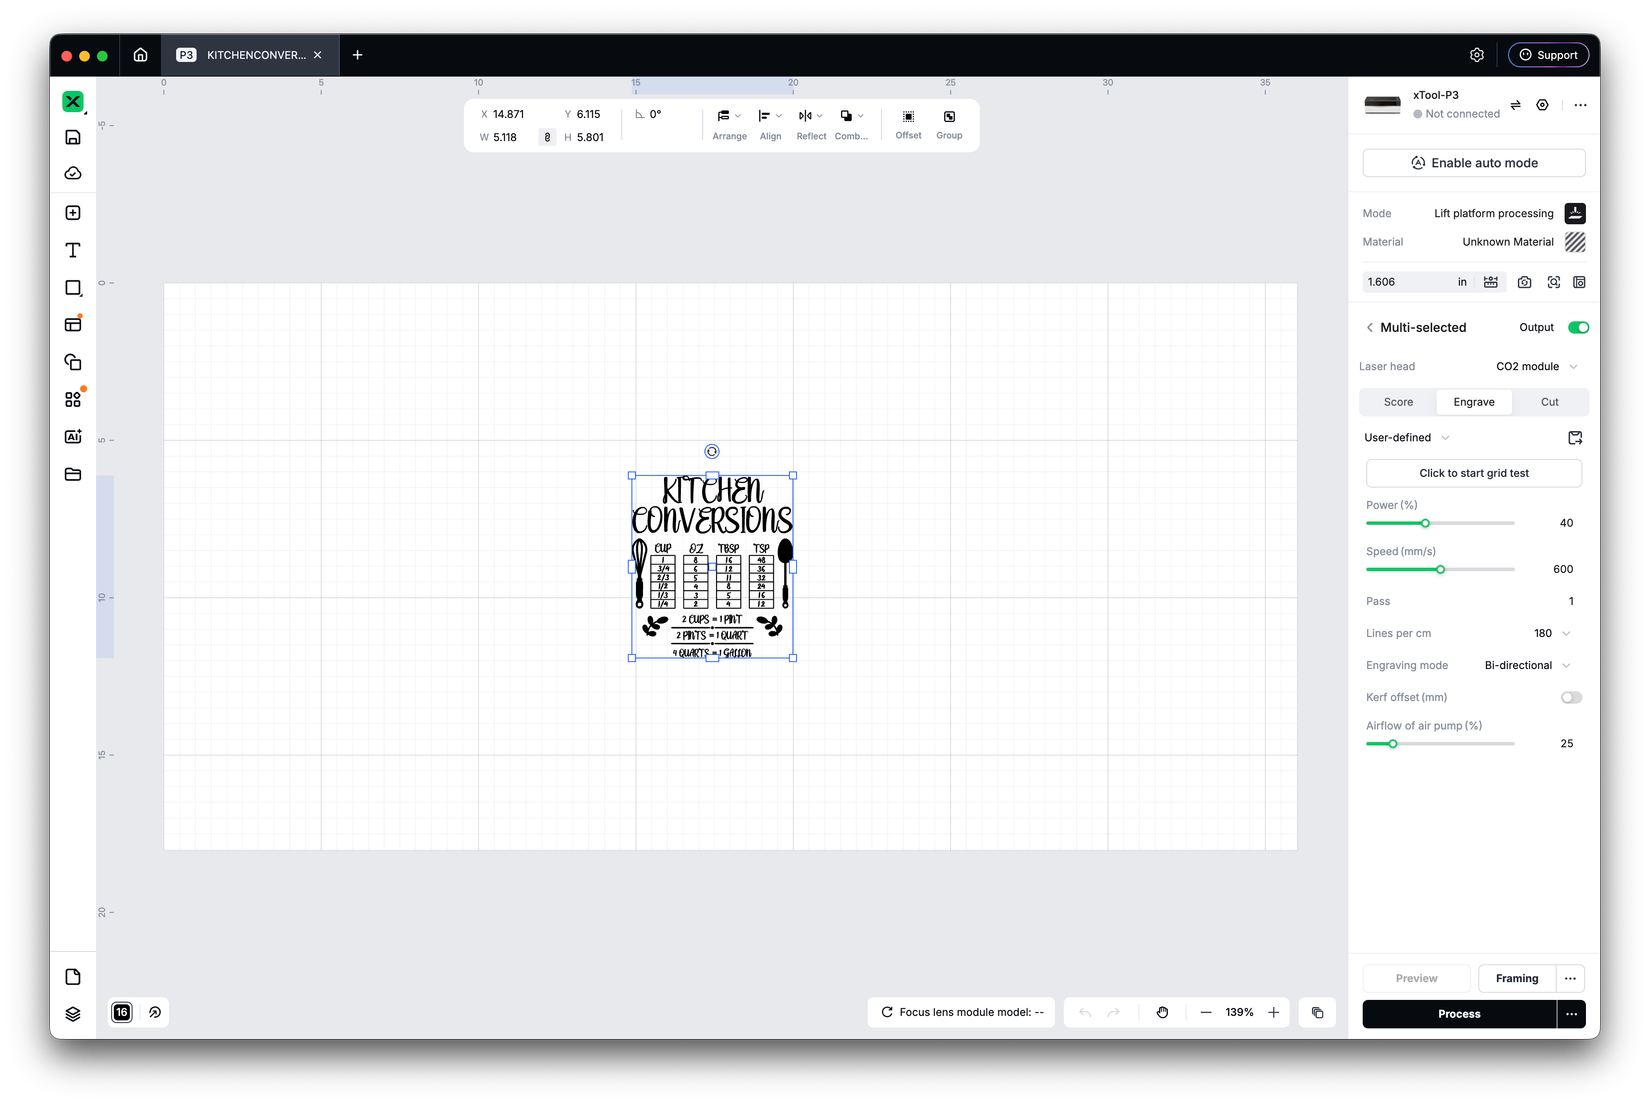Click the Offset tool icon
Viewport: 1650px width, 1105px height.
[x=908, y=124]
